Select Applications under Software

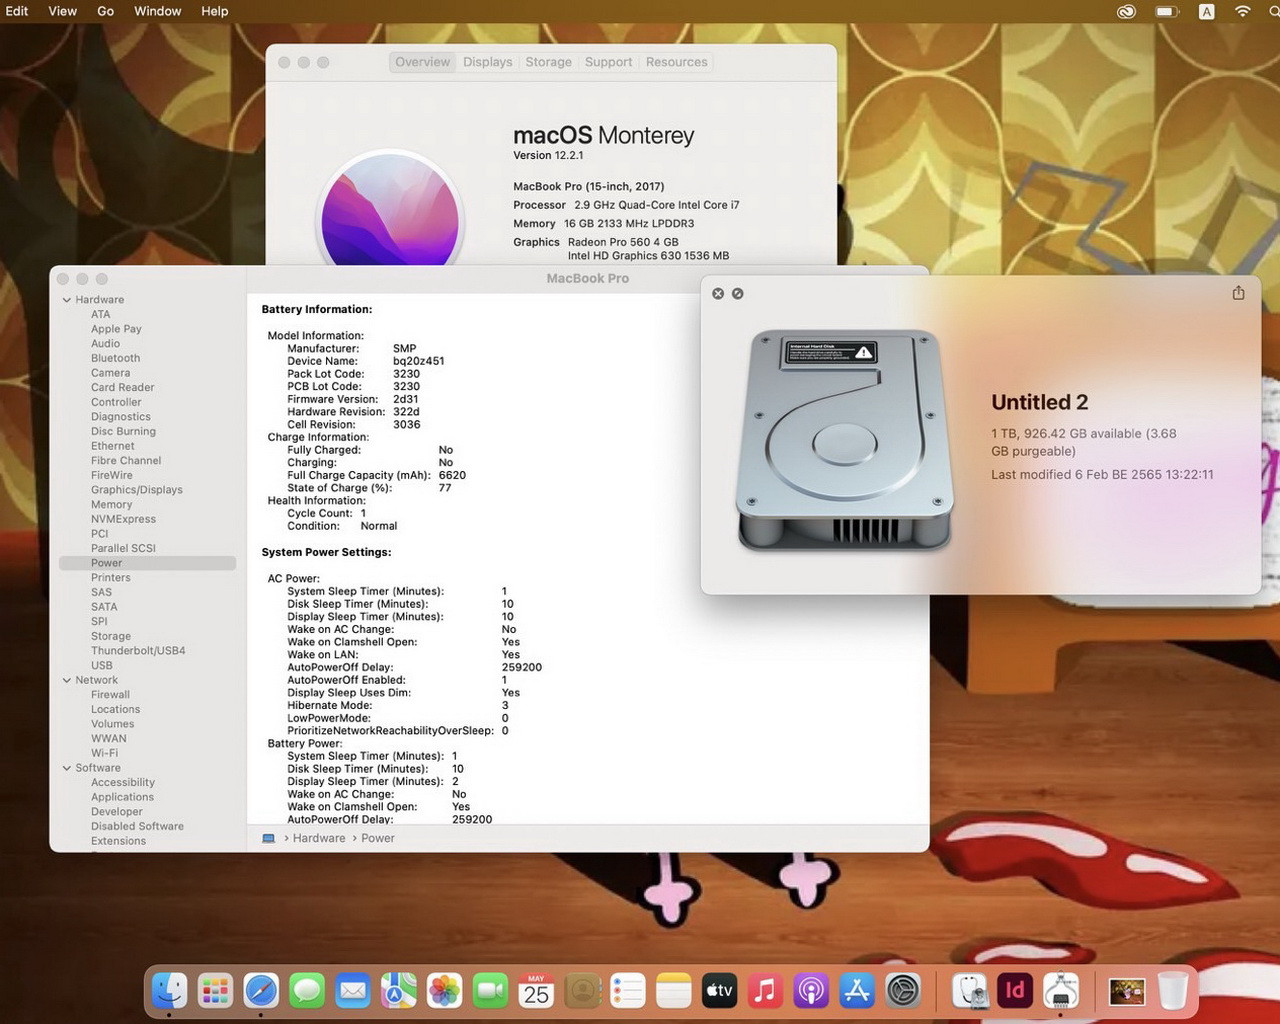point(123,797)
